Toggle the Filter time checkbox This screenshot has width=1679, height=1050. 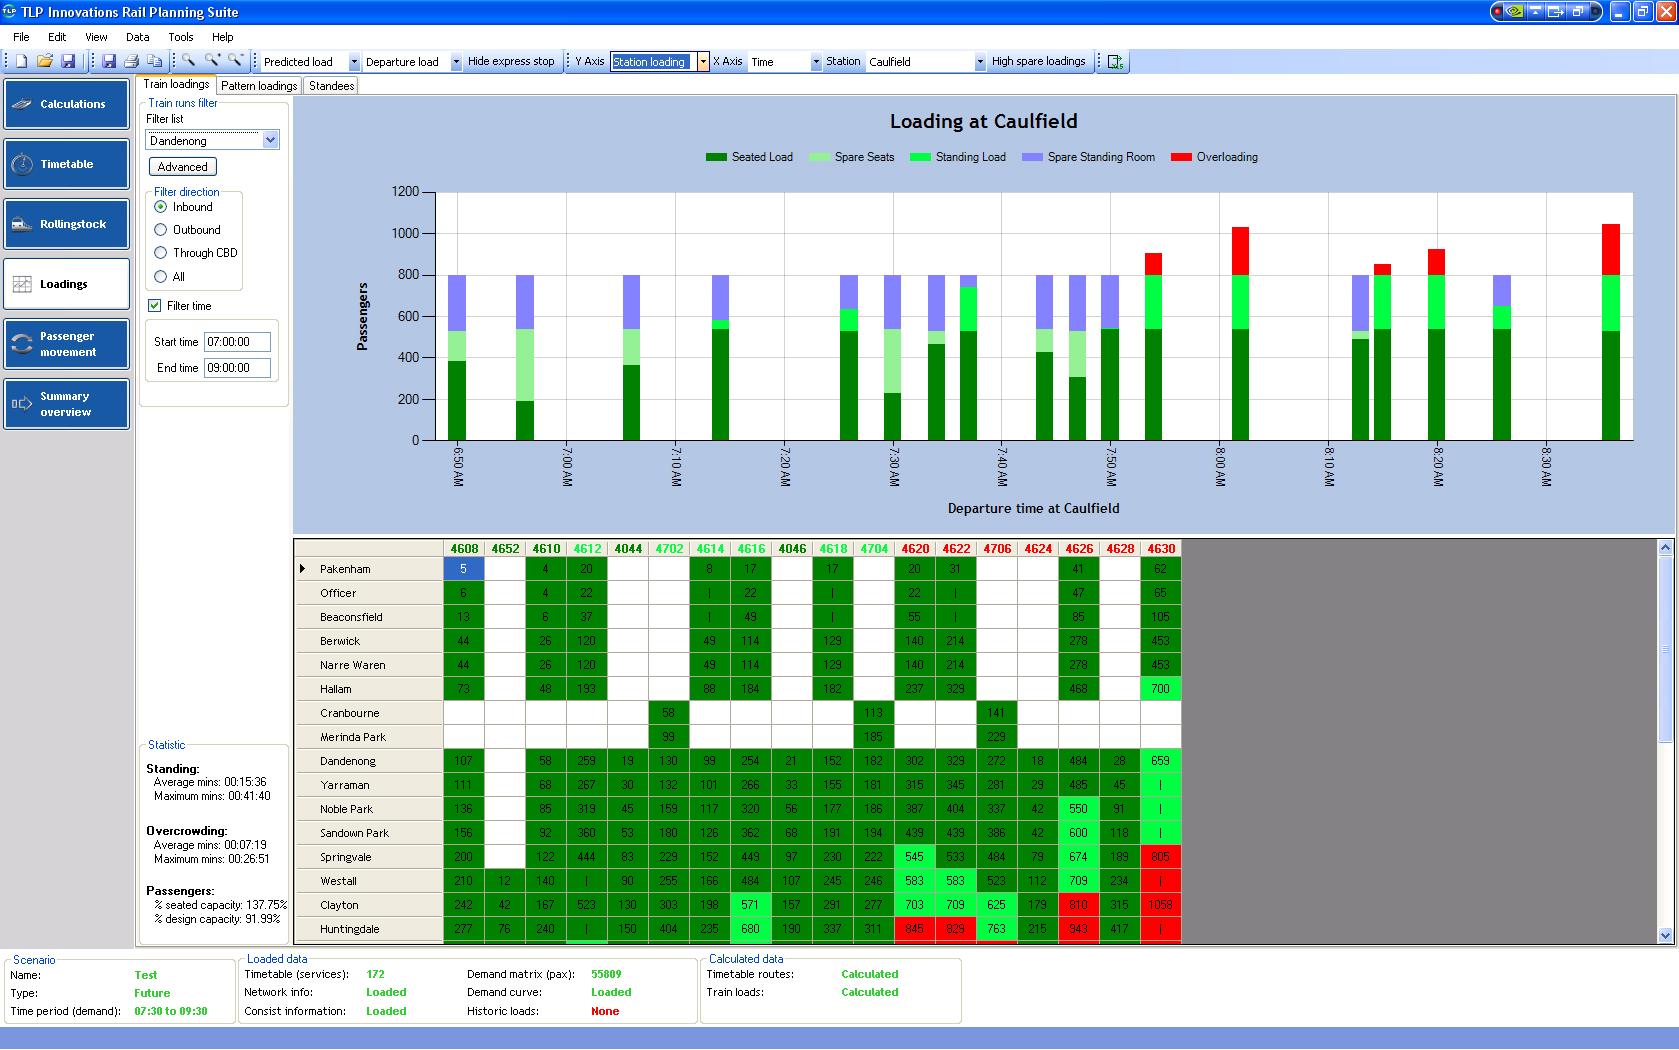tap(154, 306)
